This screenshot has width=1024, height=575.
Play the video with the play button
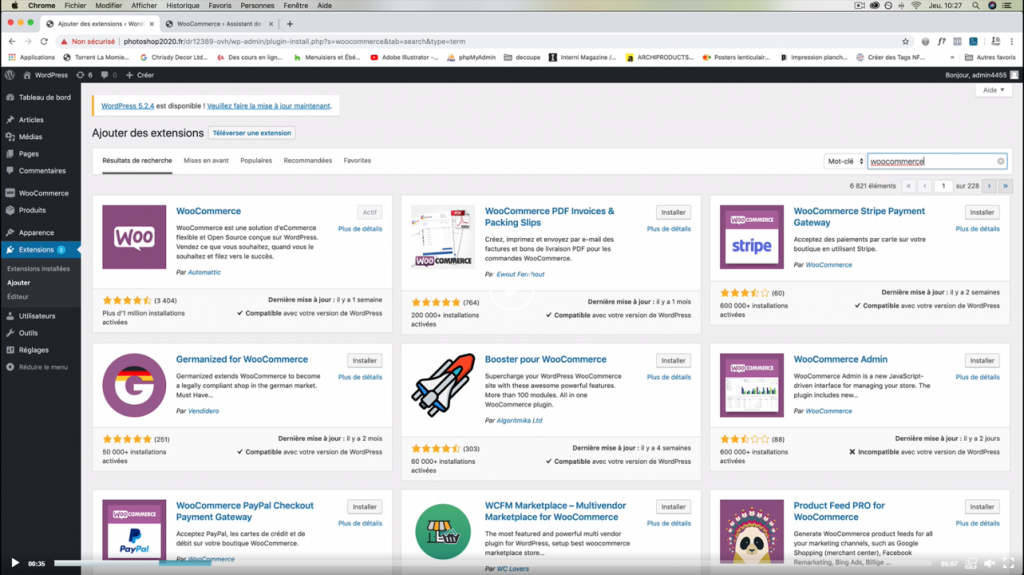pos(14,563)
